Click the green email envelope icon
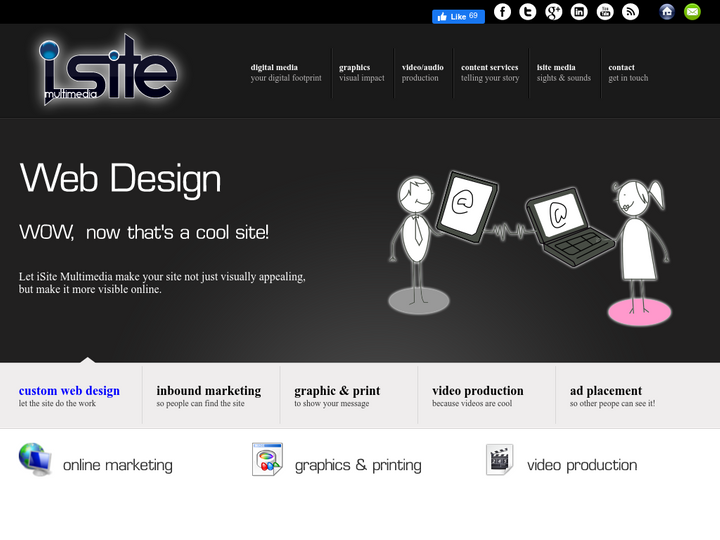The width and height of the screenshot is (720, 540). [x=692, y=12]
